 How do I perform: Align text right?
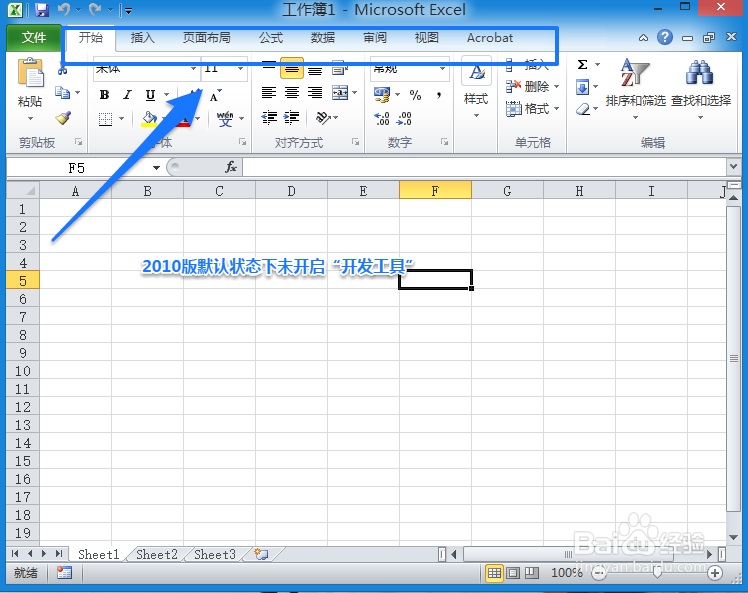pos(315,93)
